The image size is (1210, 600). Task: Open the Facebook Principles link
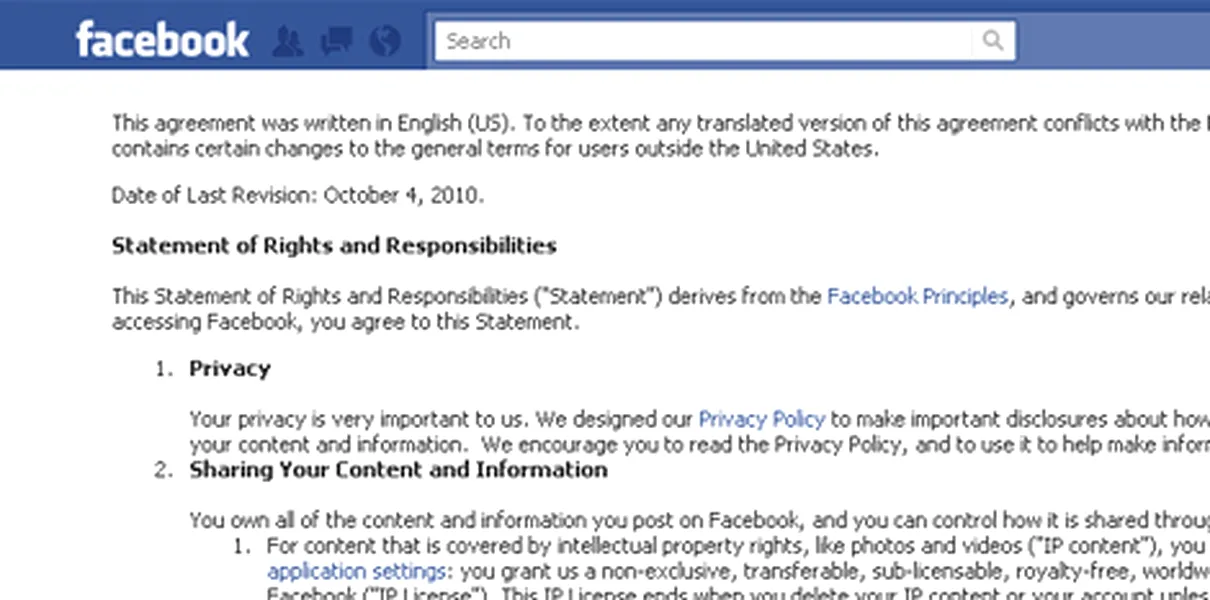pos(917,297)
